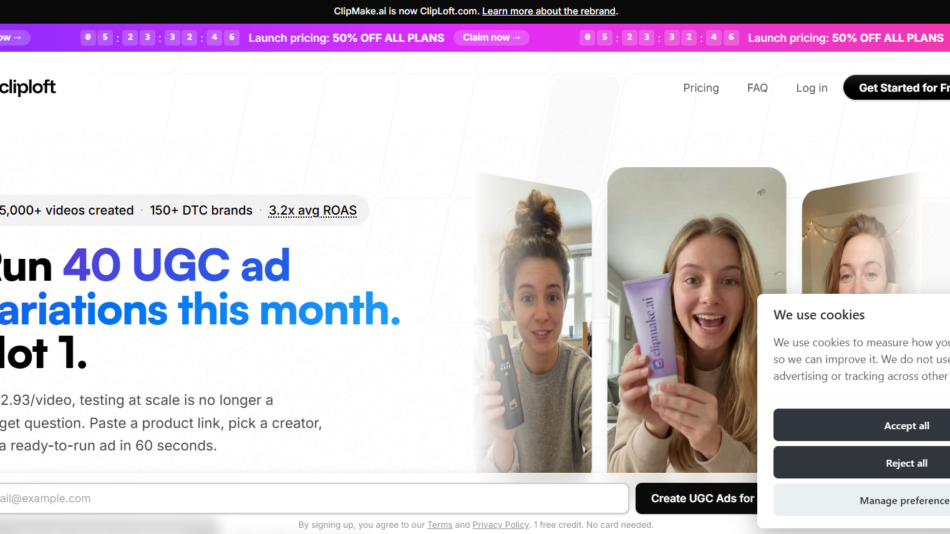
Task: Click the middle 'Launch pricing: 50% OFF ALL PLANS' text
Action: click(x=346, y=38)
